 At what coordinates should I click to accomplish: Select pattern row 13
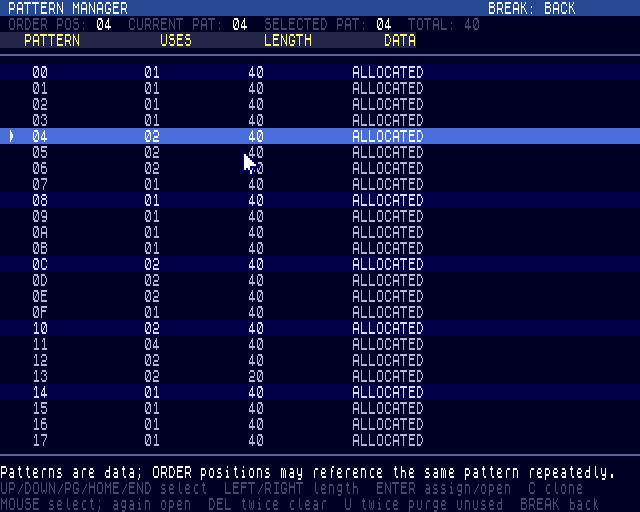click(x=320, y=376)
